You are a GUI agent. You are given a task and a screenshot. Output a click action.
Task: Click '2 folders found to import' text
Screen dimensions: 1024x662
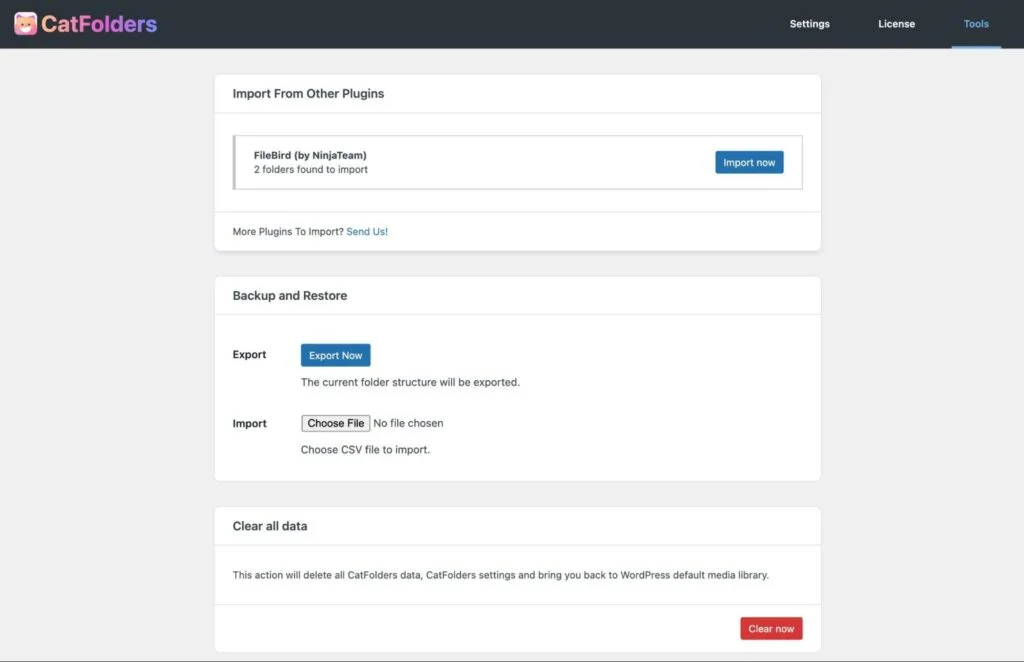[x=311, y=170]
